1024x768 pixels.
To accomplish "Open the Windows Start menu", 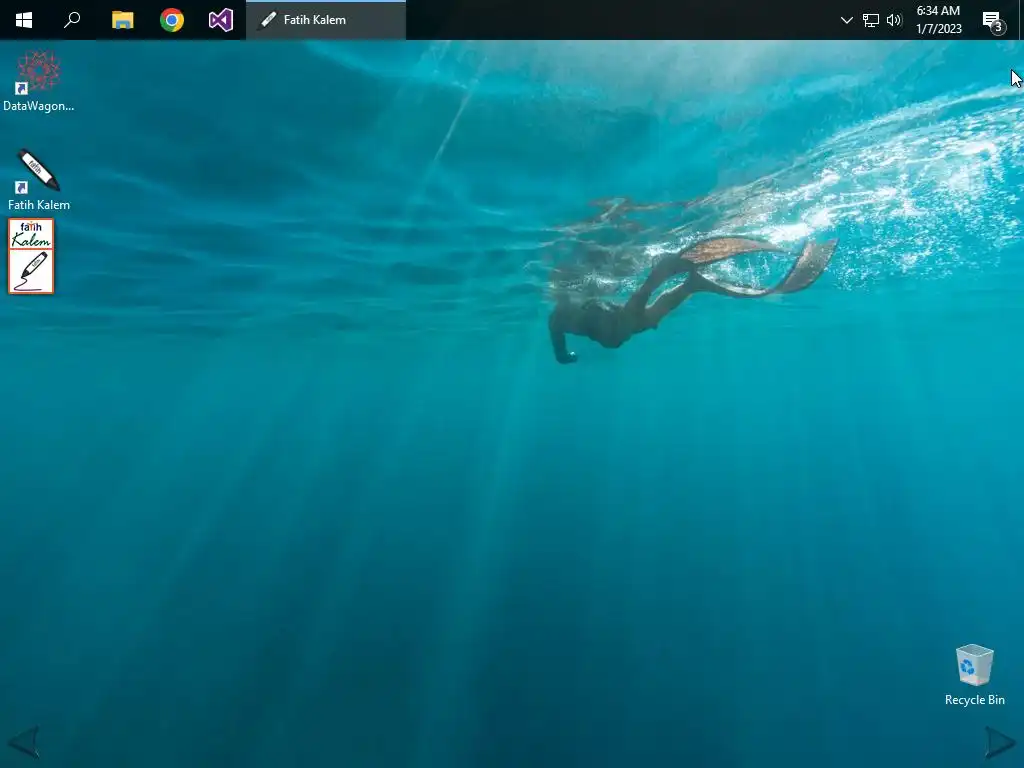I will pos(24,20).
